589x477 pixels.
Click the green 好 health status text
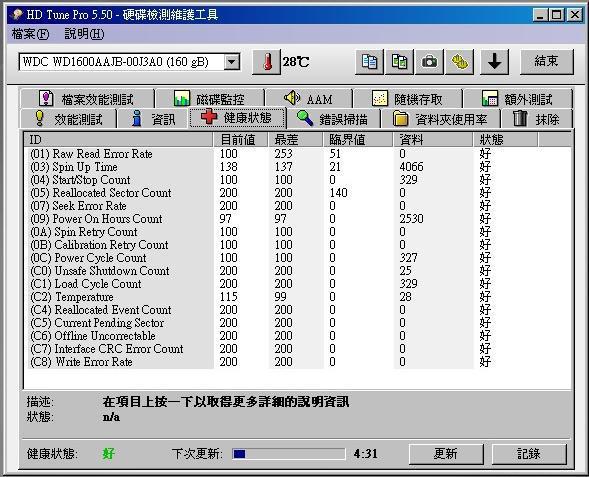tap(109, 454)
